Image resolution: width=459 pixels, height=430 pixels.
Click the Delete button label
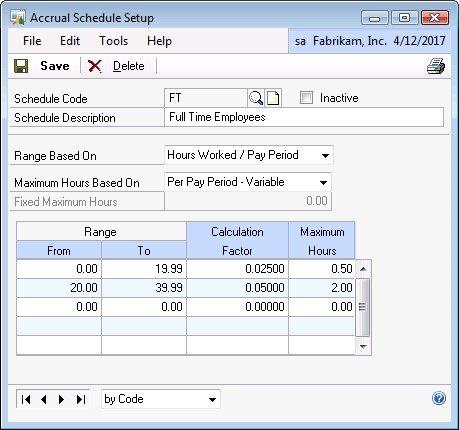[x=129, y=66]
